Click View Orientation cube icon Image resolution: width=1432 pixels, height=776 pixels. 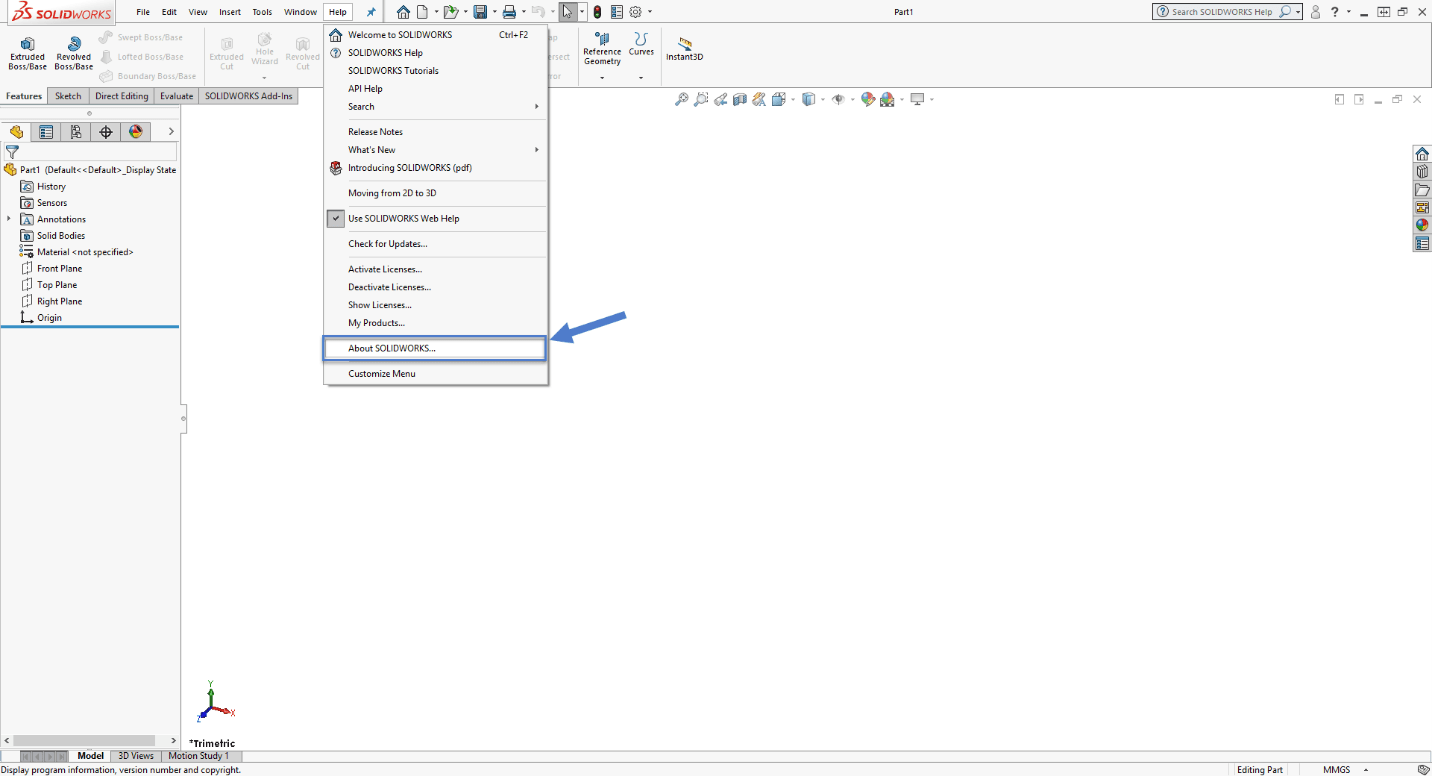[x=780, y=99]
